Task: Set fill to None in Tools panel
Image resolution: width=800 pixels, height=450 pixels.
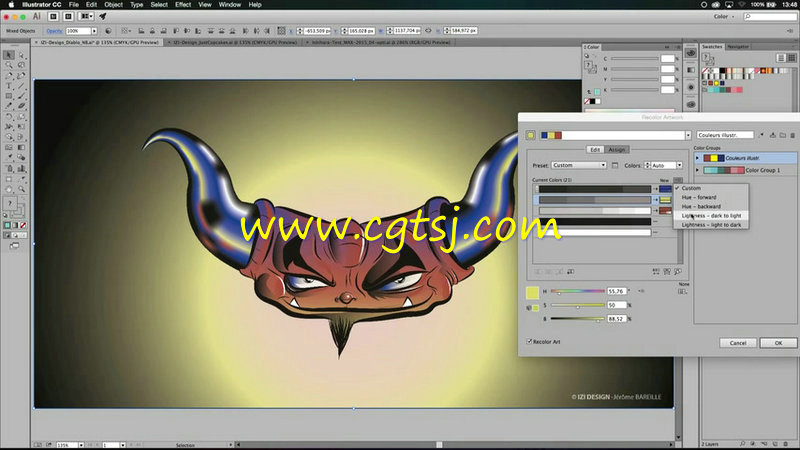Action: pos(23,225)
